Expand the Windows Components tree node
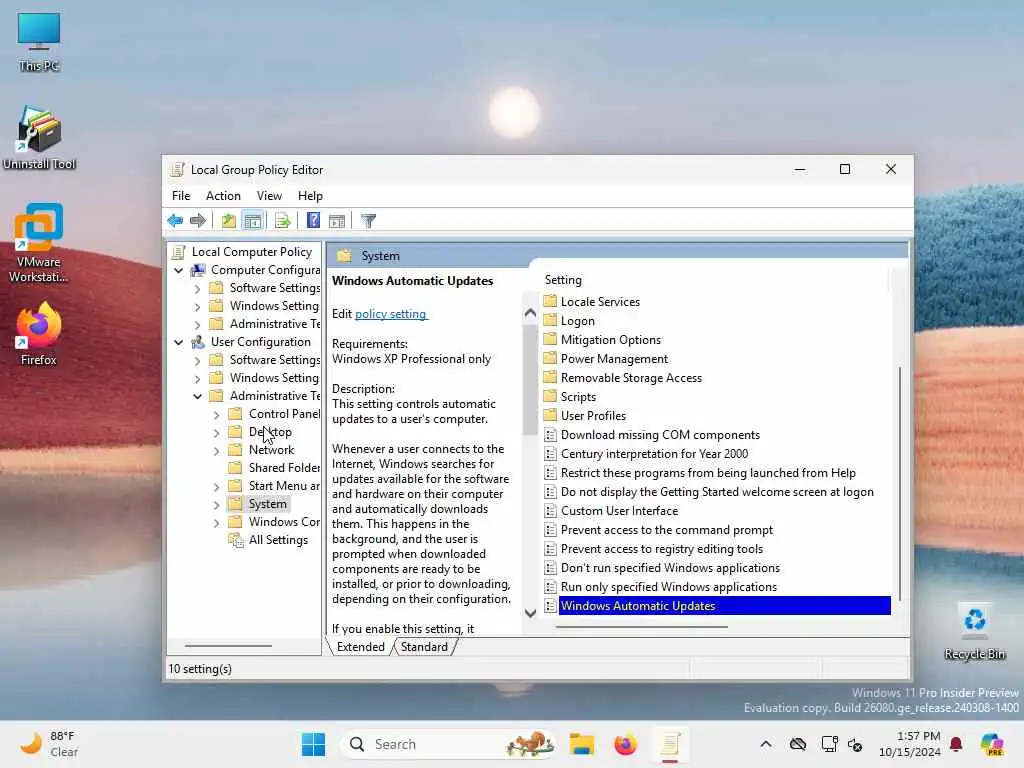 pyautogui.click(x=216, y=522)
